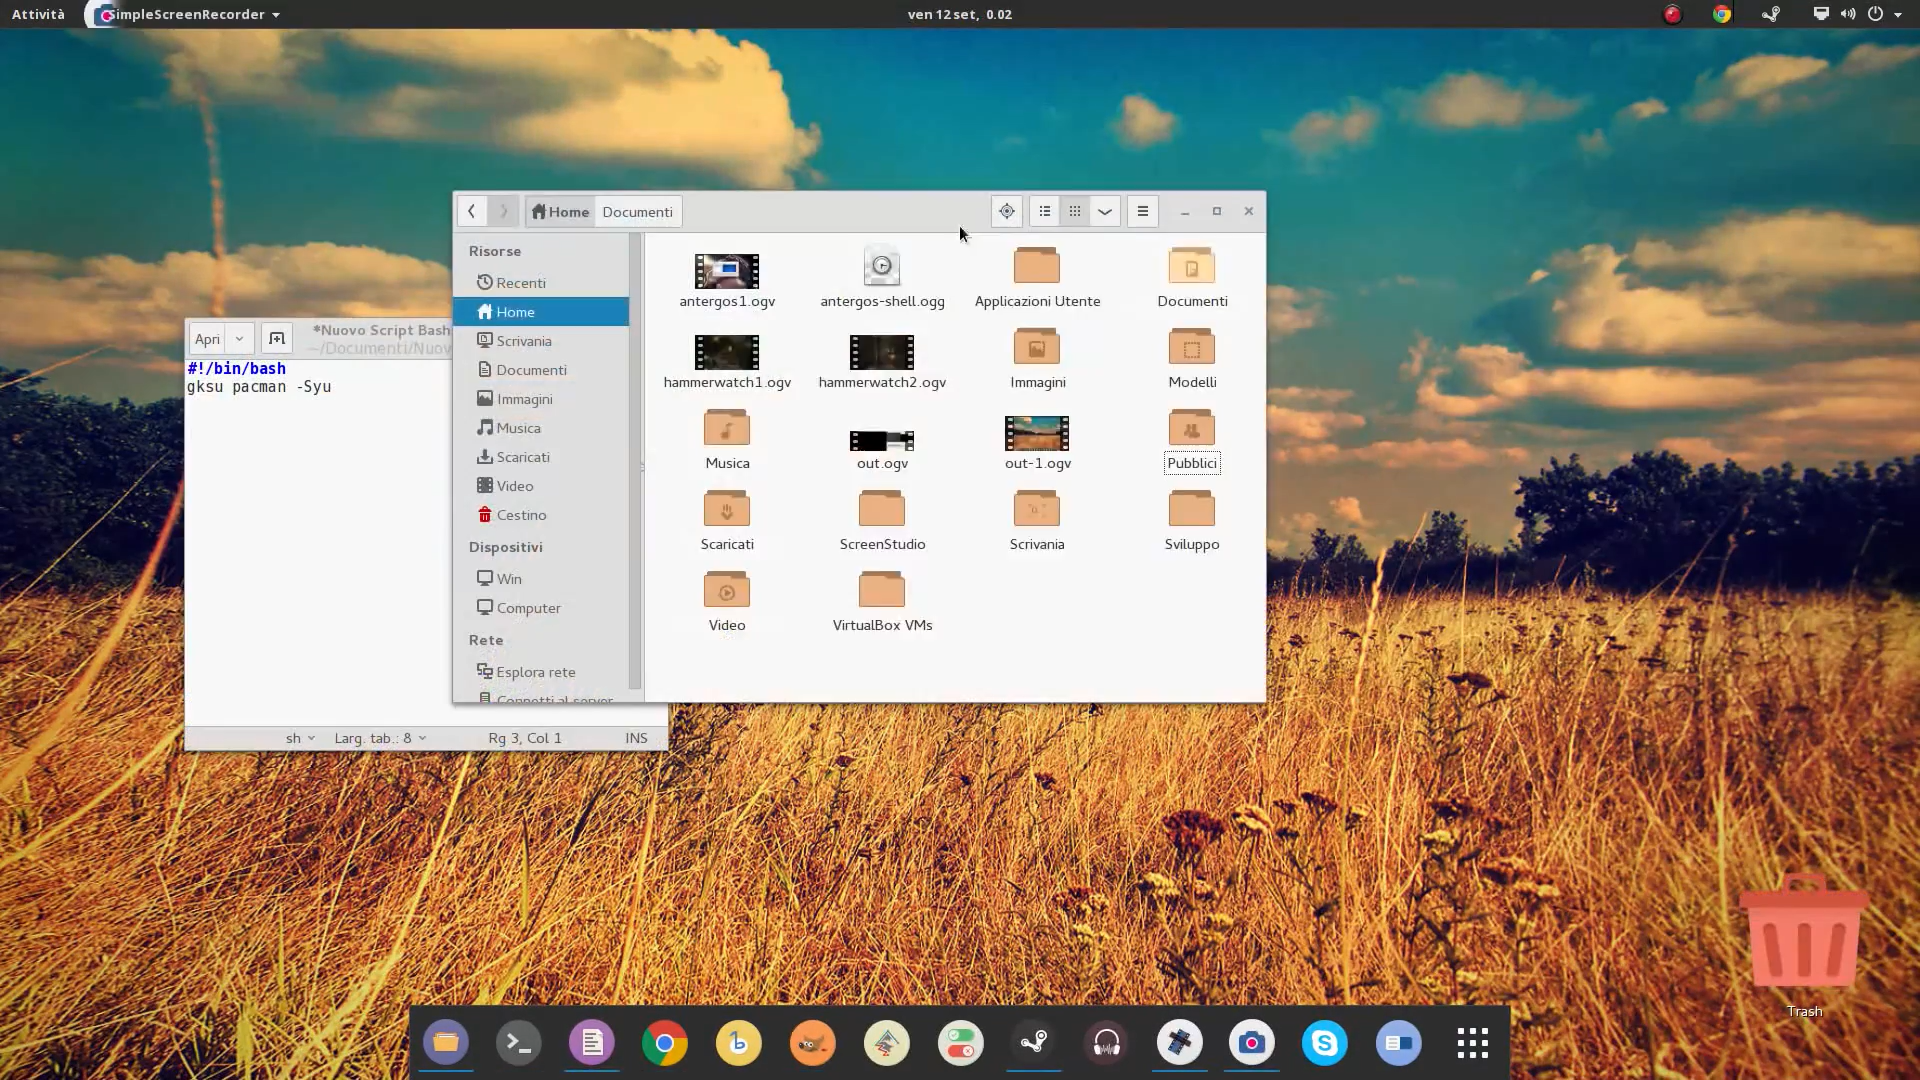Image resolution: width=1920 pixels, height=1080 pixels.
Task: Launch Terminal from the dock
Action: point(518,1043)
